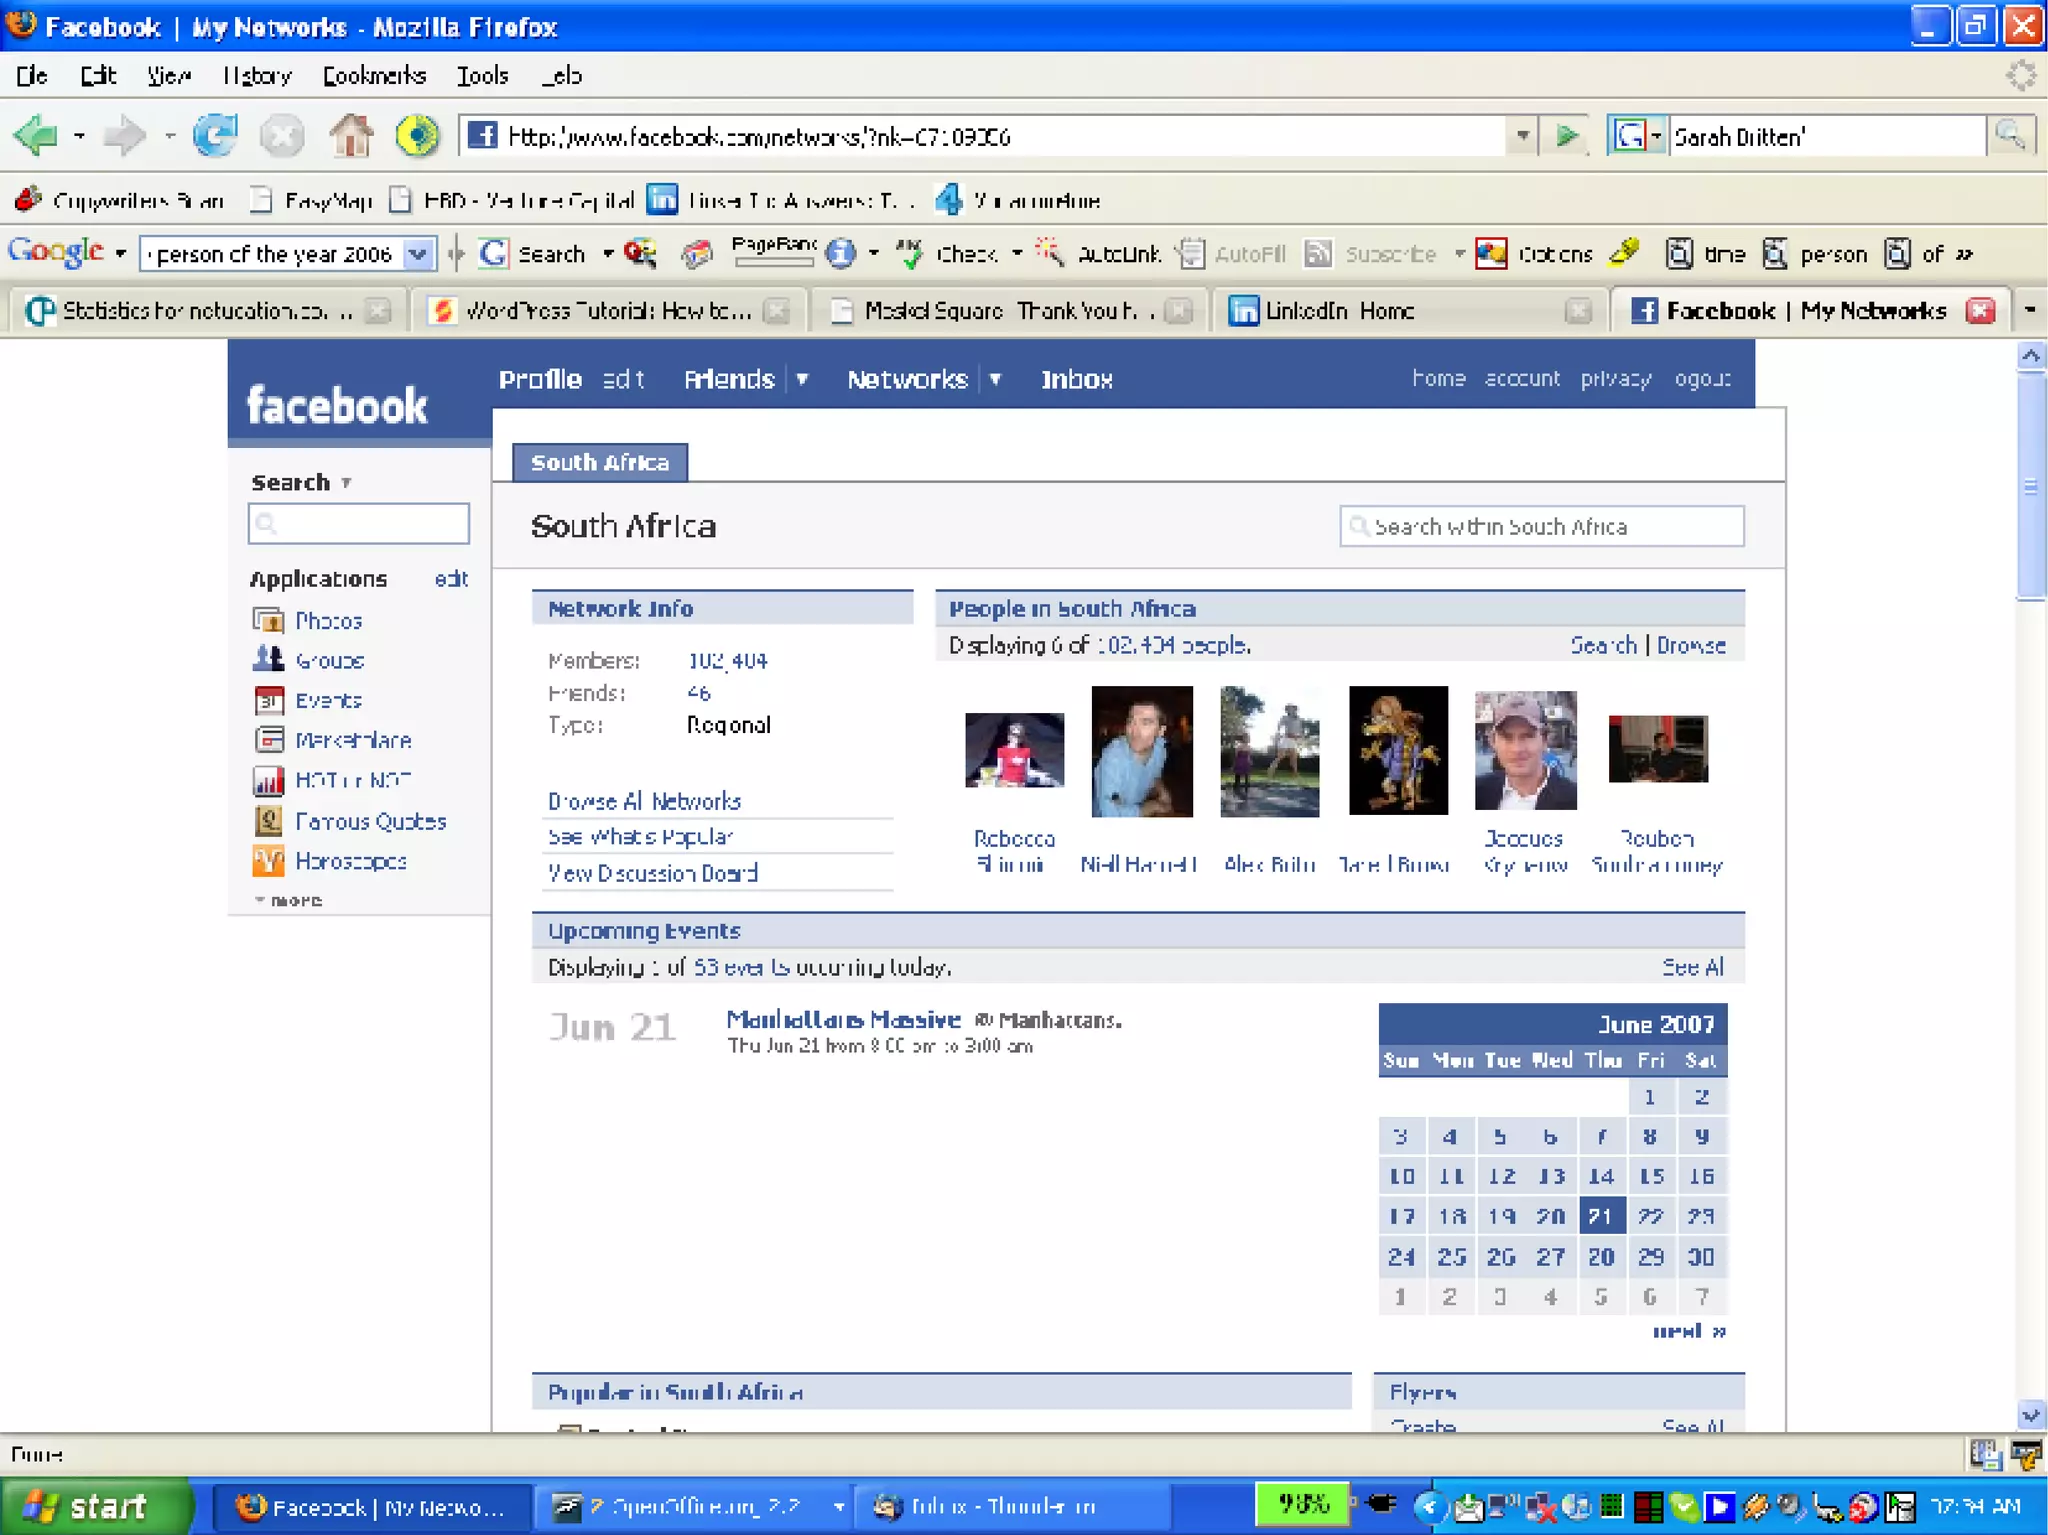Viewport: 2048px width, 1535px height.
Task: Open the Photos application icon in the sidebar
Action: (x=267, y=621)
